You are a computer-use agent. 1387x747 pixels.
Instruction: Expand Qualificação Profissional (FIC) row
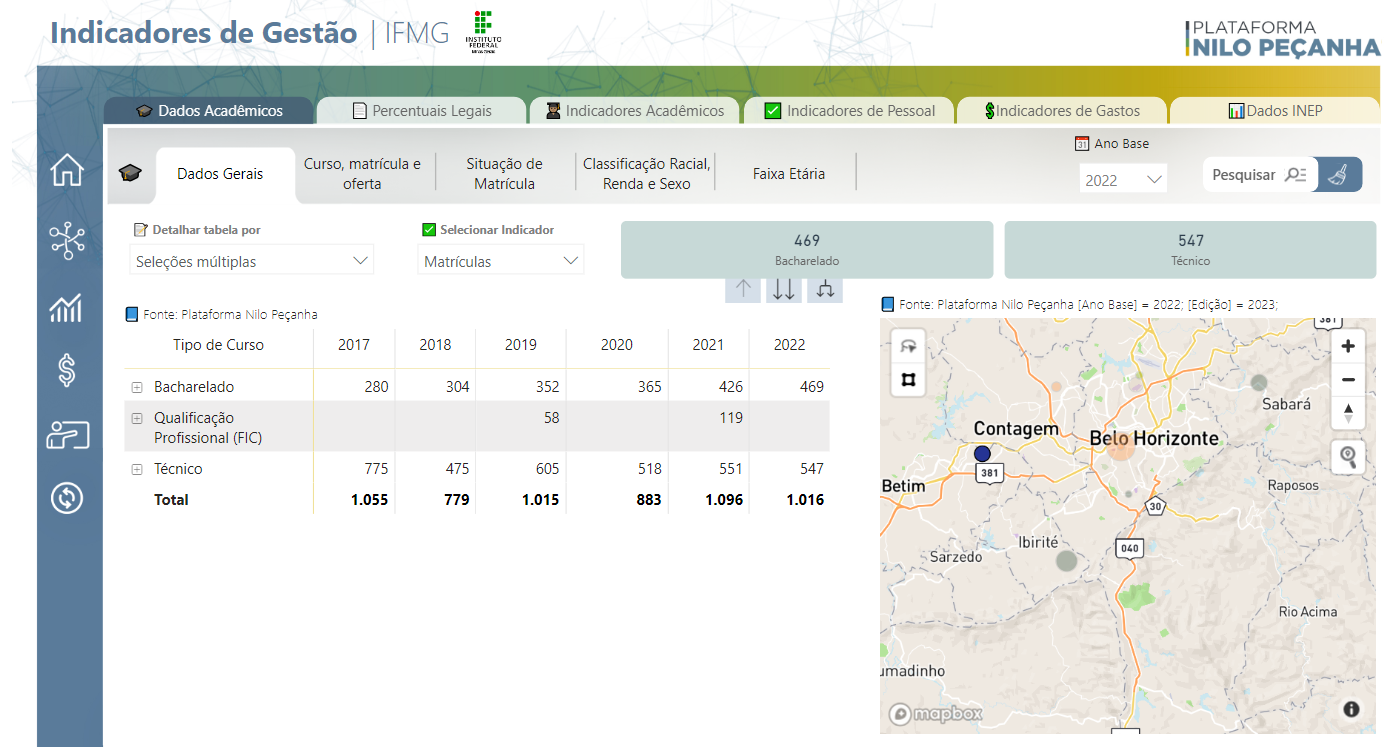pyautogui.click(x=137, y=418)
